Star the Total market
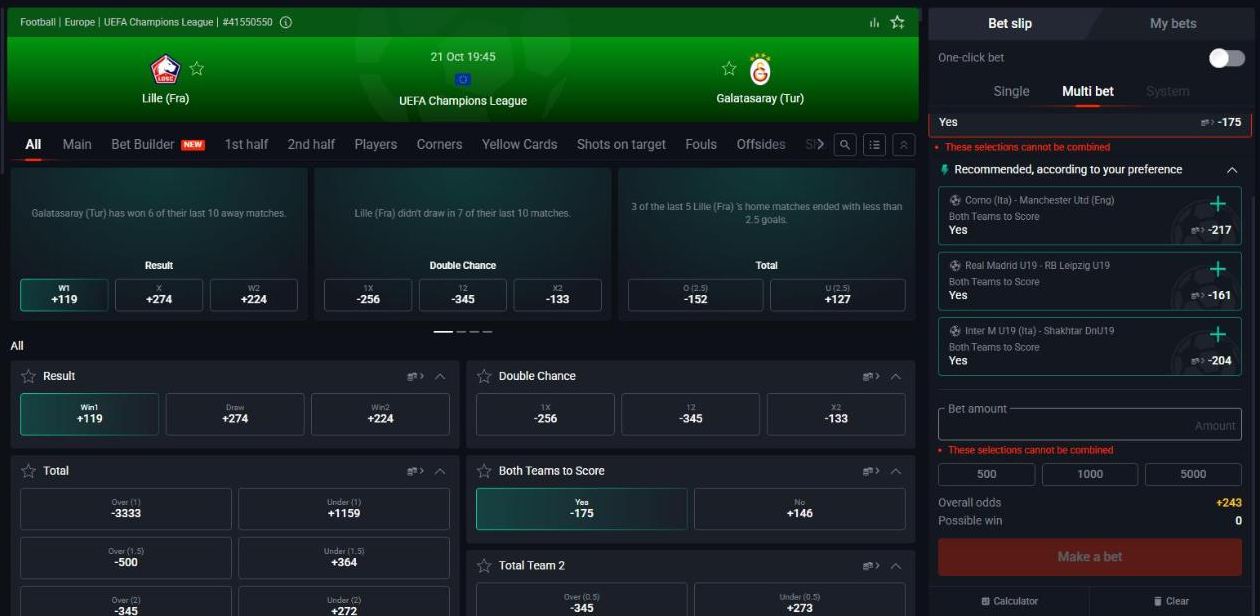Image resolution: width=1260 pixels, height=616 pixels. [x=28, y=471]
